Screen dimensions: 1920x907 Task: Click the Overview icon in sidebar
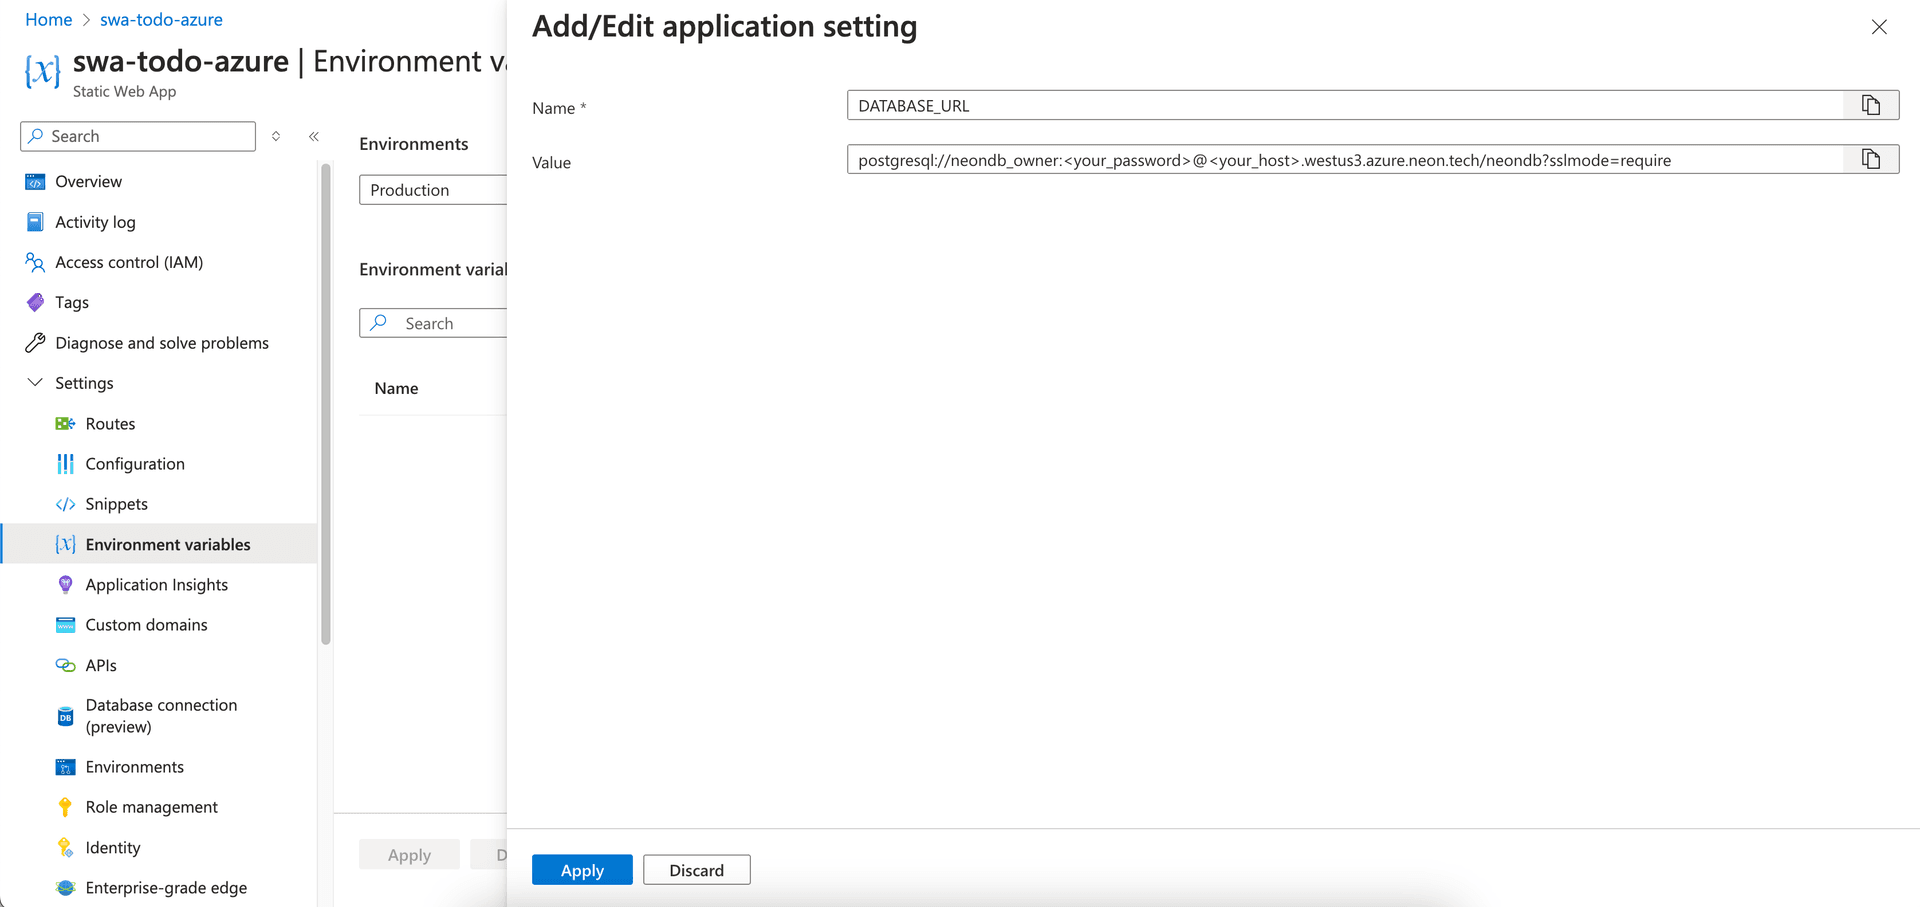(35, 182)
